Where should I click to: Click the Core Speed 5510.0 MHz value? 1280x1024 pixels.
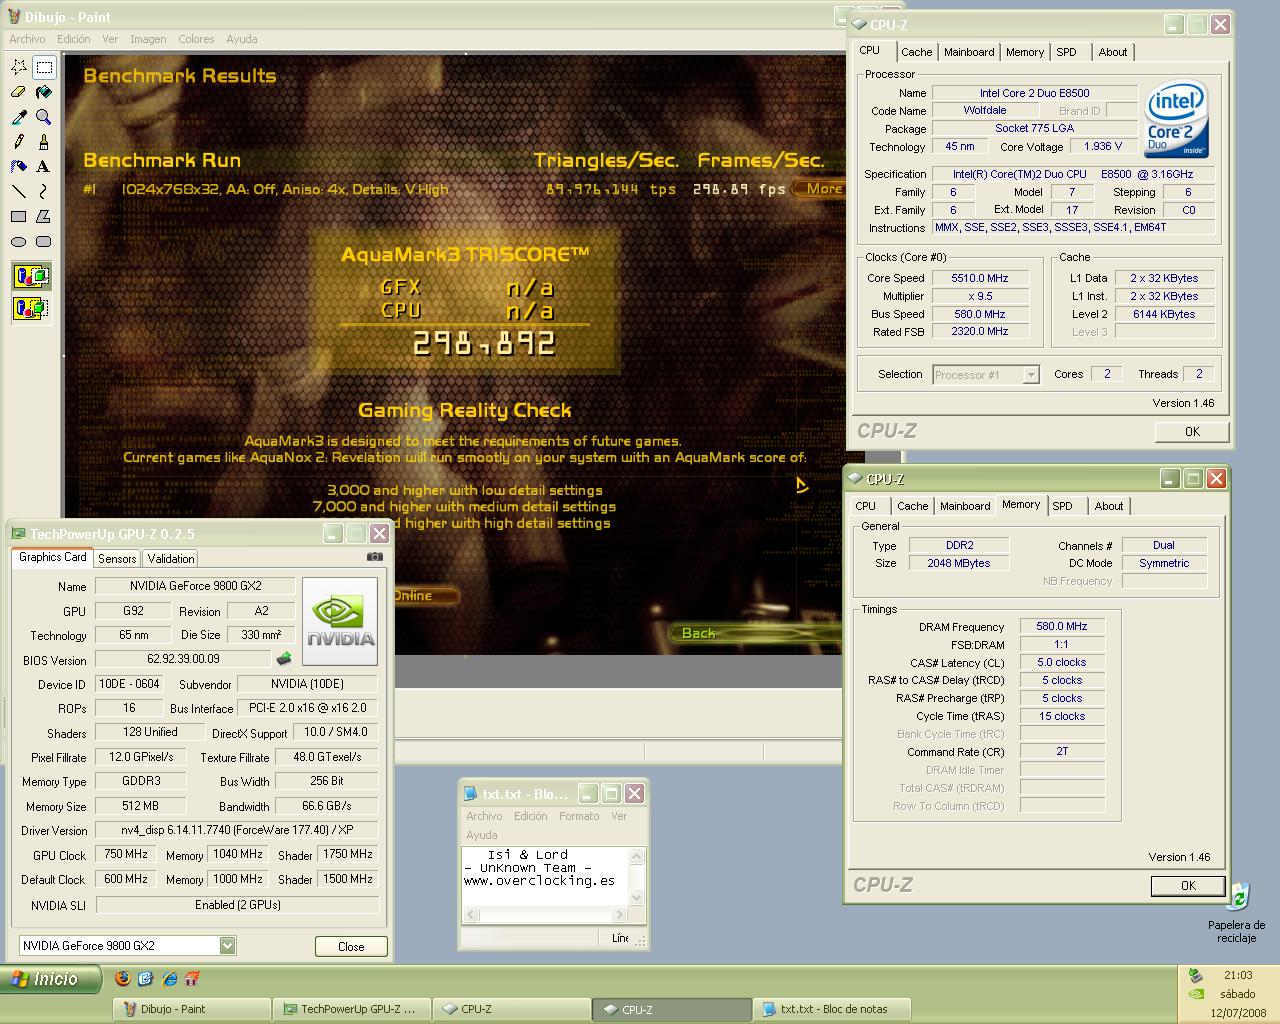point(980,278)
